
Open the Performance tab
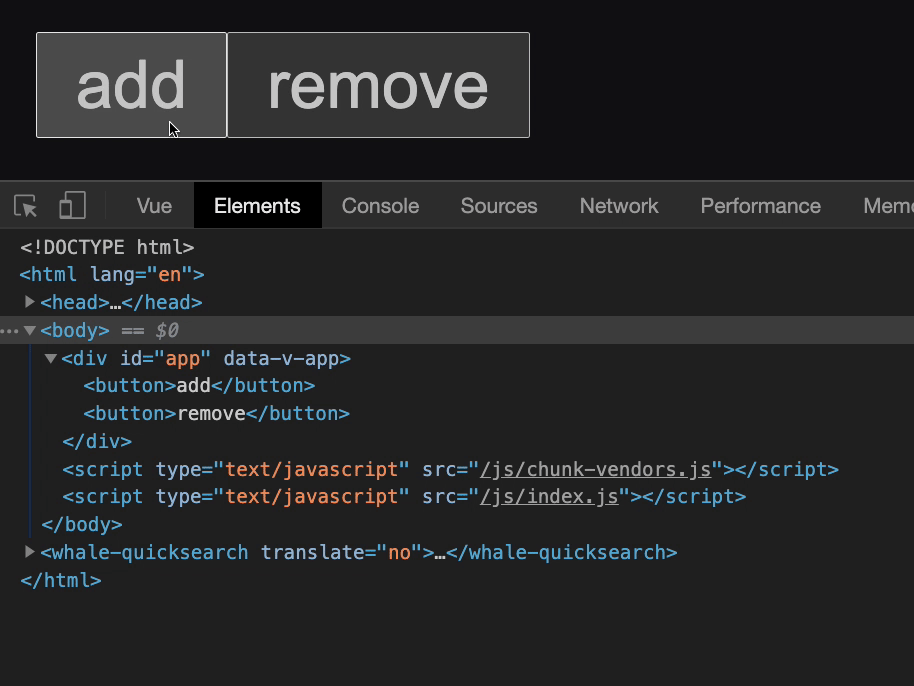pyautogui.click(x=761, y=206)
